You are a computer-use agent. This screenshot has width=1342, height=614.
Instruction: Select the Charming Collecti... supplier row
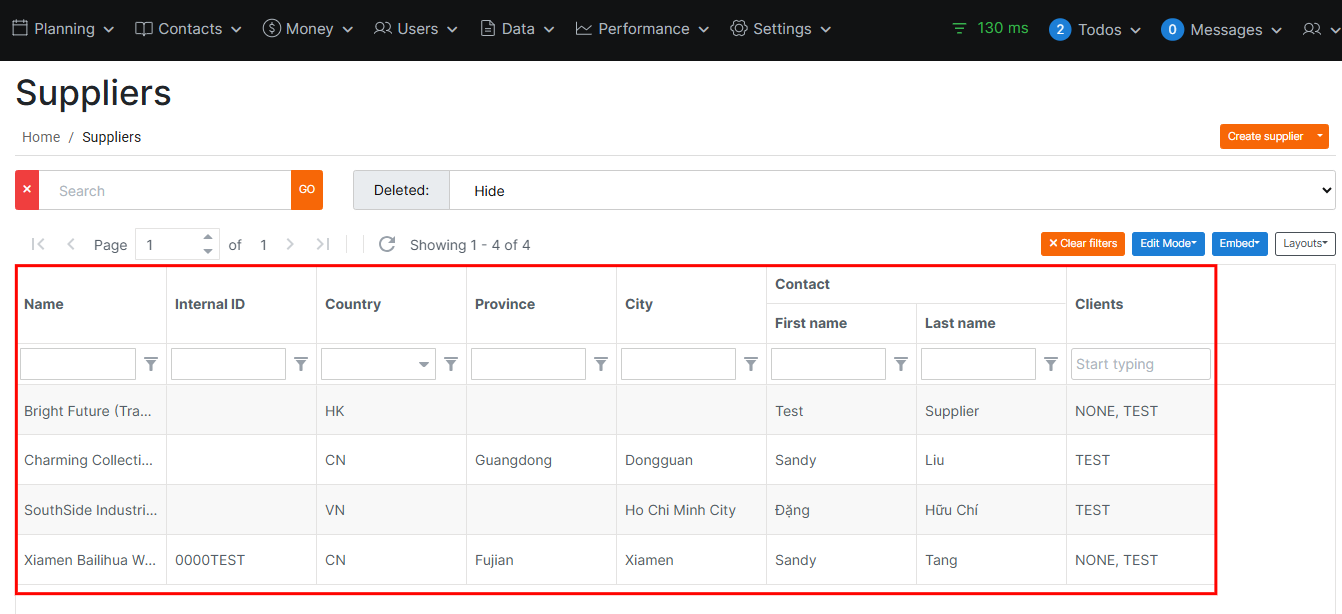coord(616,460)
